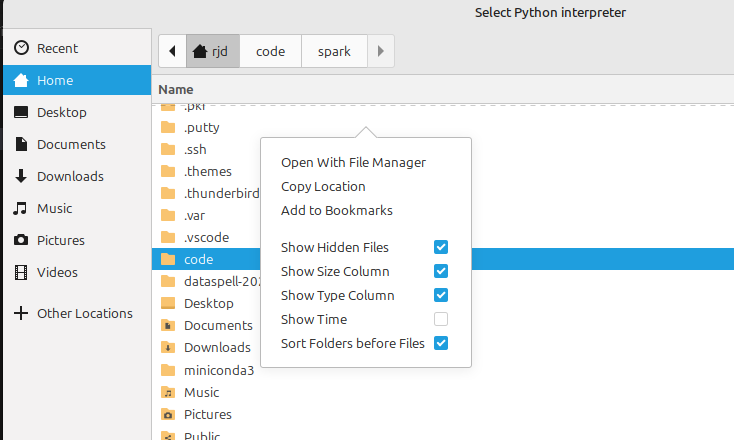This screenshot has width=734, height=440.
Task: Click the Desktop icon in sidebar
Action: pyautogui.click(x=21, y=112)
